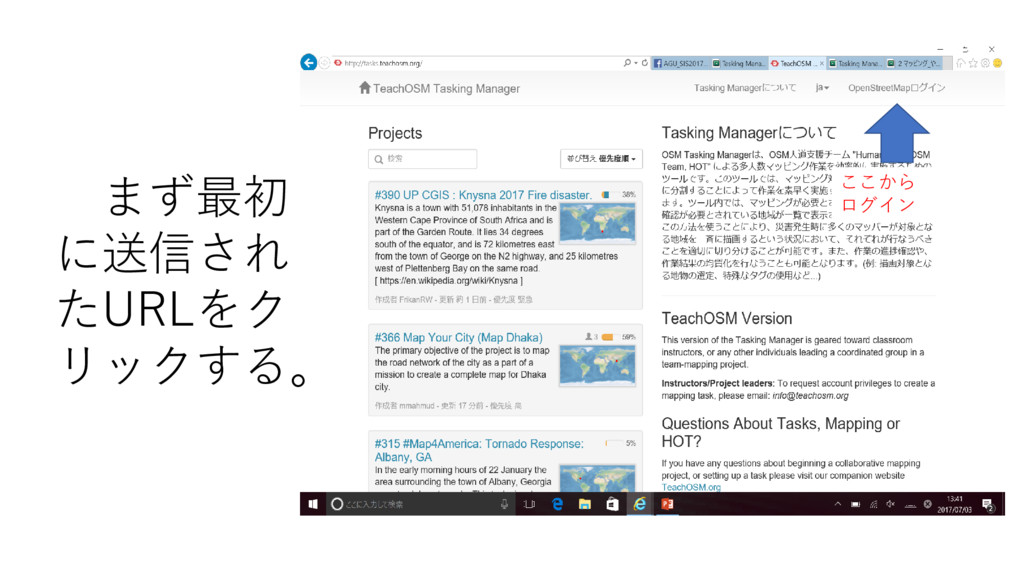1024x576 pixels.
Task: Open project #315 Map4America Tornado Response
Action: pyautogui.click(x=479, y=450)
